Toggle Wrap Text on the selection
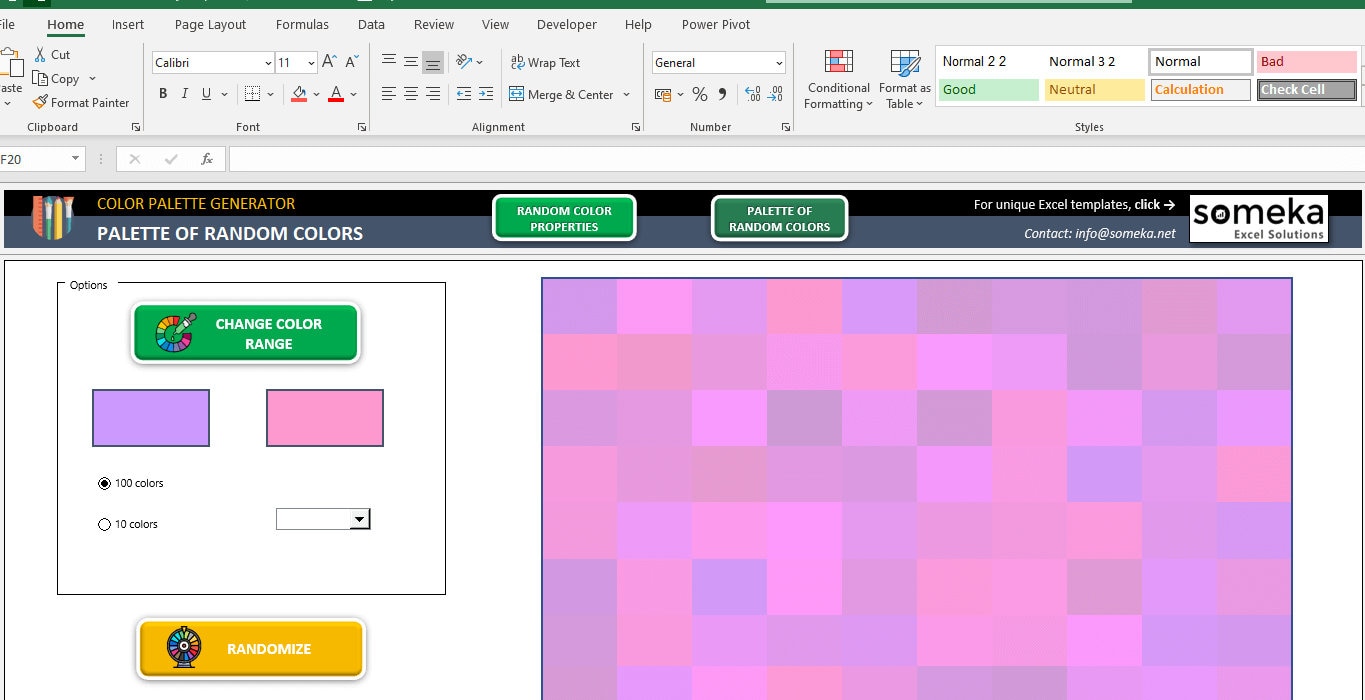Viewport: 1365px width, 700px height. point(546,62)
